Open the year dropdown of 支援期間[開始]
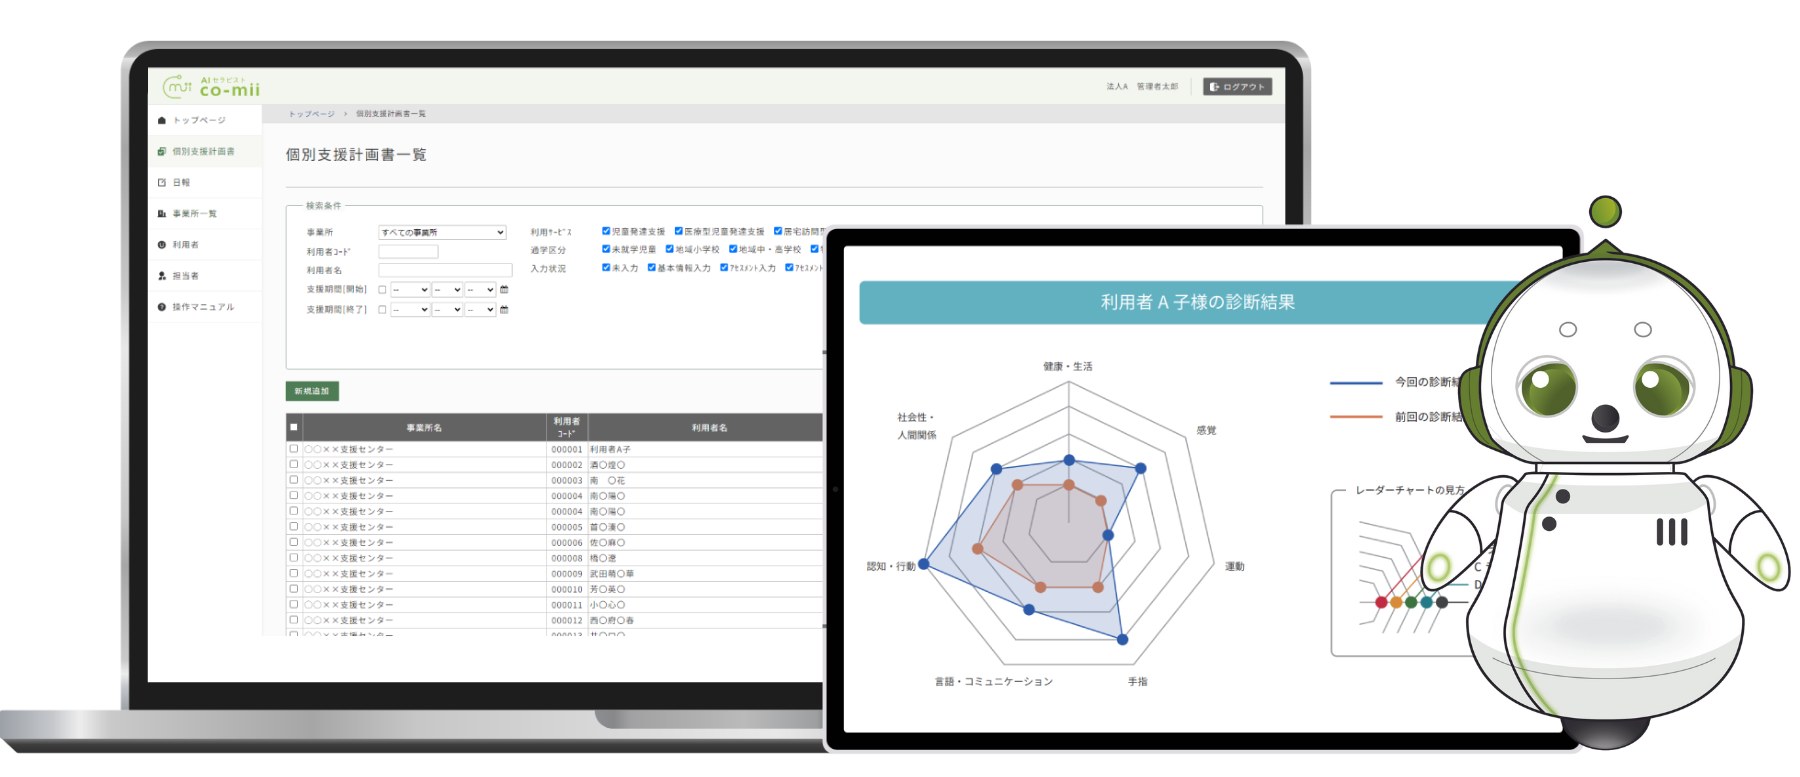Screen dimensions: 1800x777 pyautogui.click(x=410, y=290)
